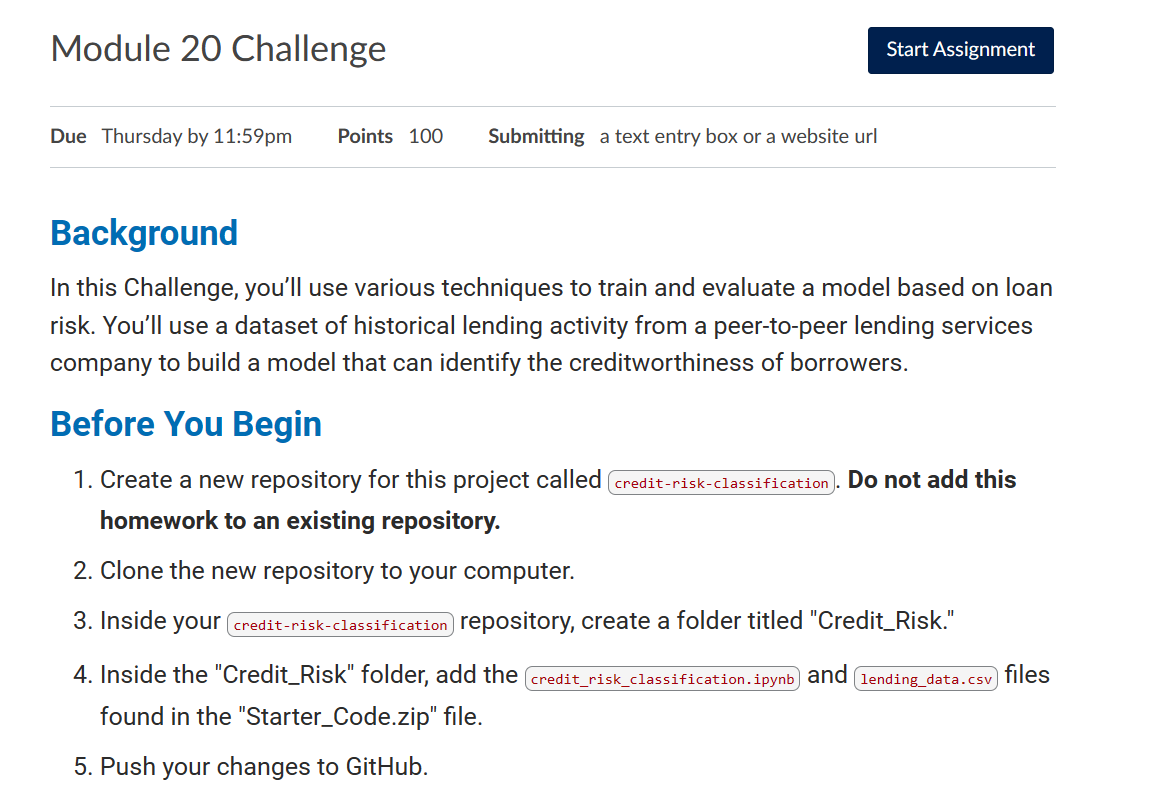The image size is (1152, 798).
Task: Select the Submitting description text
Action: click(738, 136)
